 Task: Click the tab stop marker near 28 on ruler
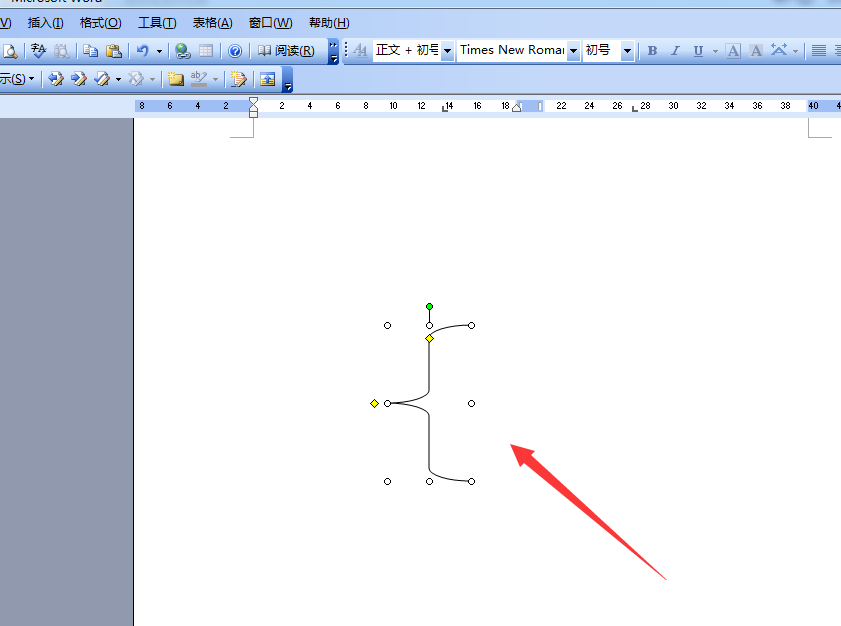pyautogui.click(x=635, y=109)
